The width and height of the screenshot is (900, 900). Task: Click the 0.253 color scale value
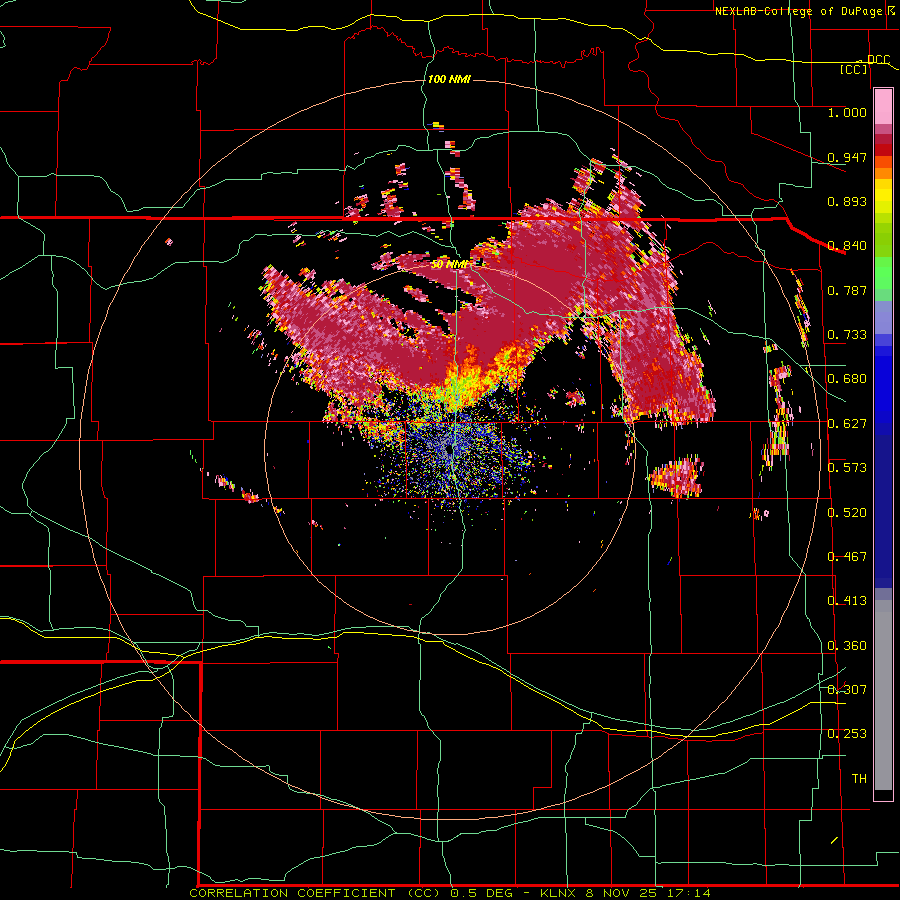[x=847, y=734]
